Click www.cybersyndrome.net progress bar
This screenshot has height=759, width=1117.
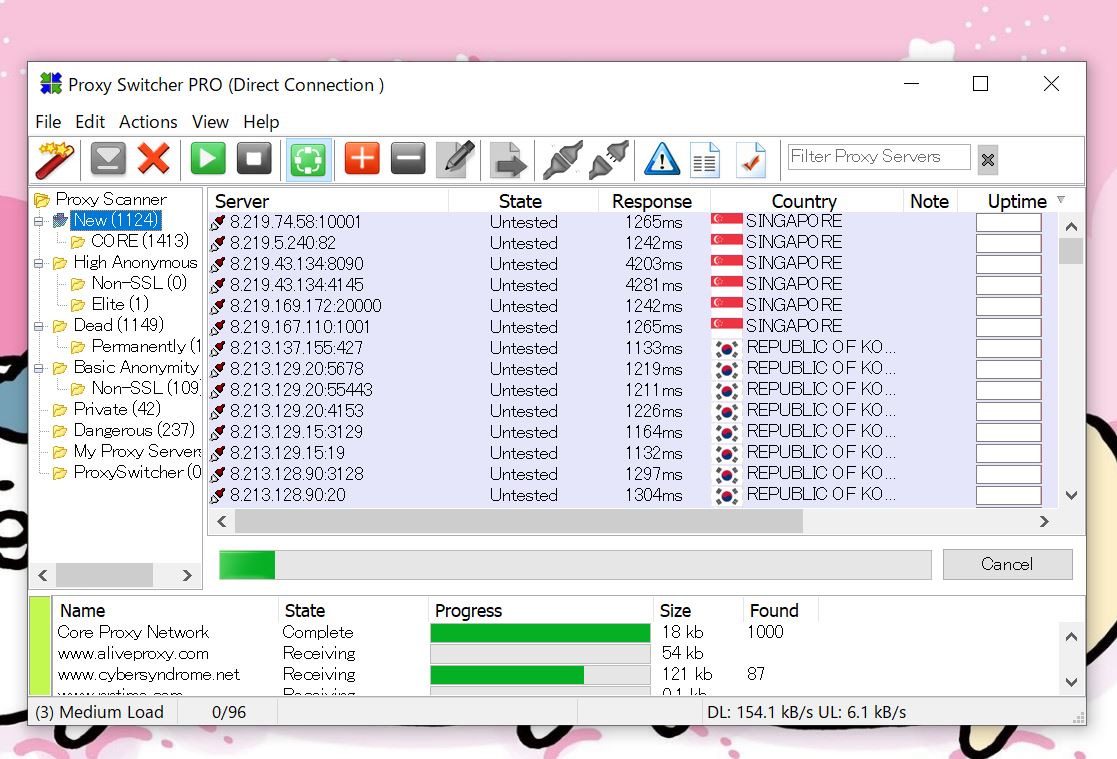(x=540, y=675)
